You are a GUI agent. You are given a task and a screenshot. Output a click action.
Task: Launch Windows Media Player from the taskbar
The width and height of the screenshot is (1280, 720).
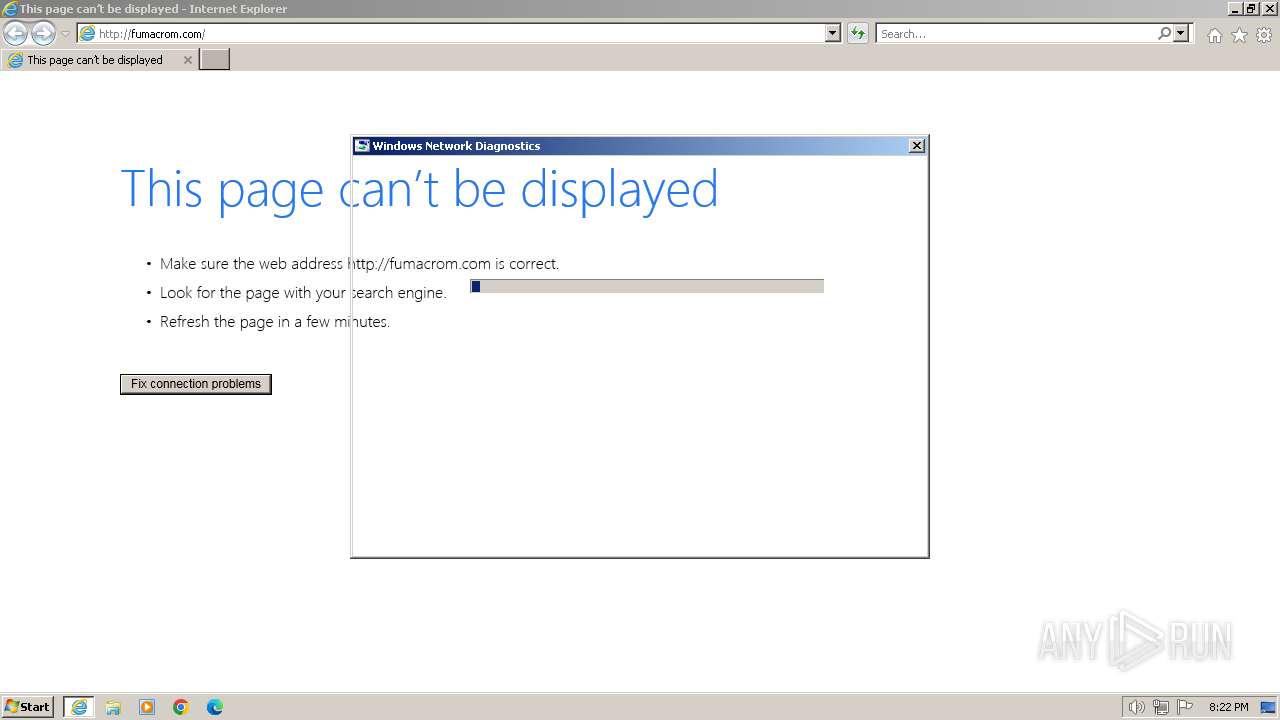pos(147,707)
